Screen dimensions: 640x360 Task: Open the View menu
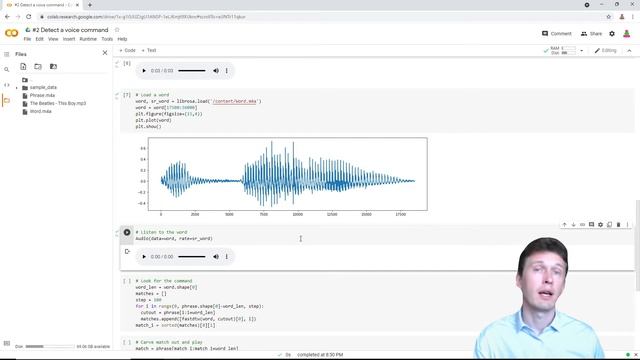click(x=53, y=39)
